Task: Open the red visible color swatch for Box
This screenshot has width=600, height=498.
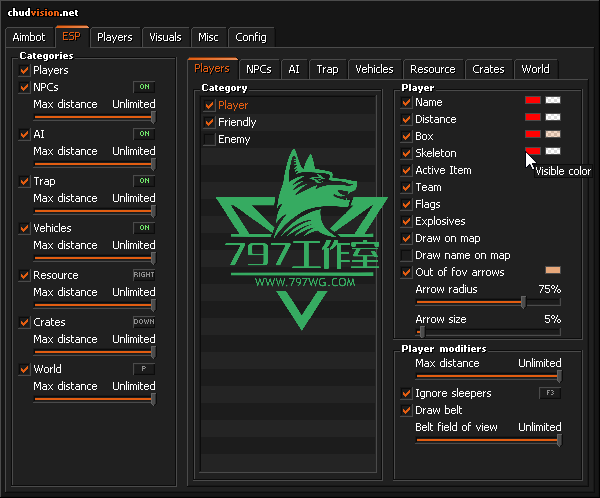Action: pyautogui.click(x=533, y=135)
